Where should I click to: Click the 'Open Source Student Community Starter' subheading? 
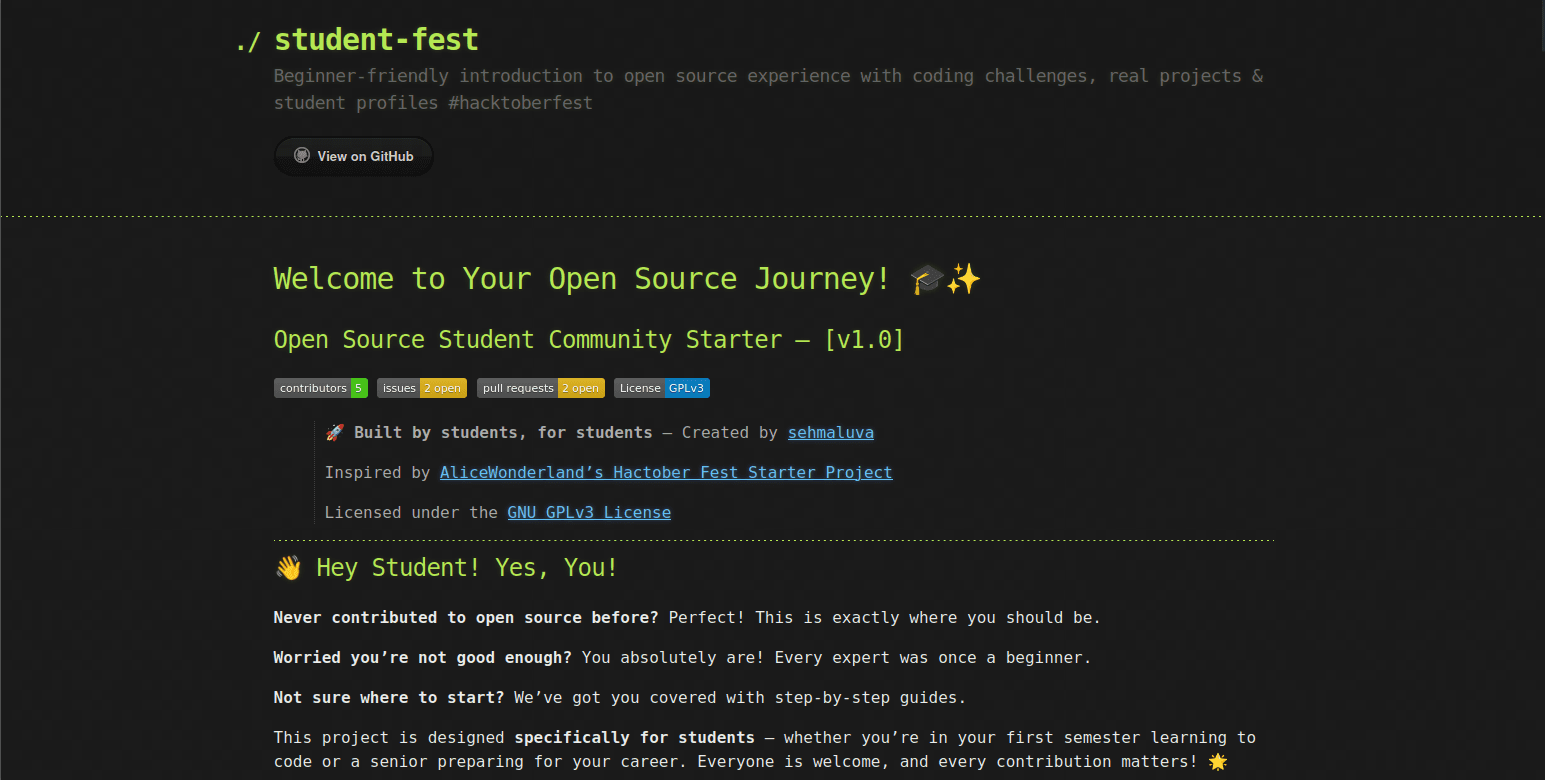click(588, 340)
